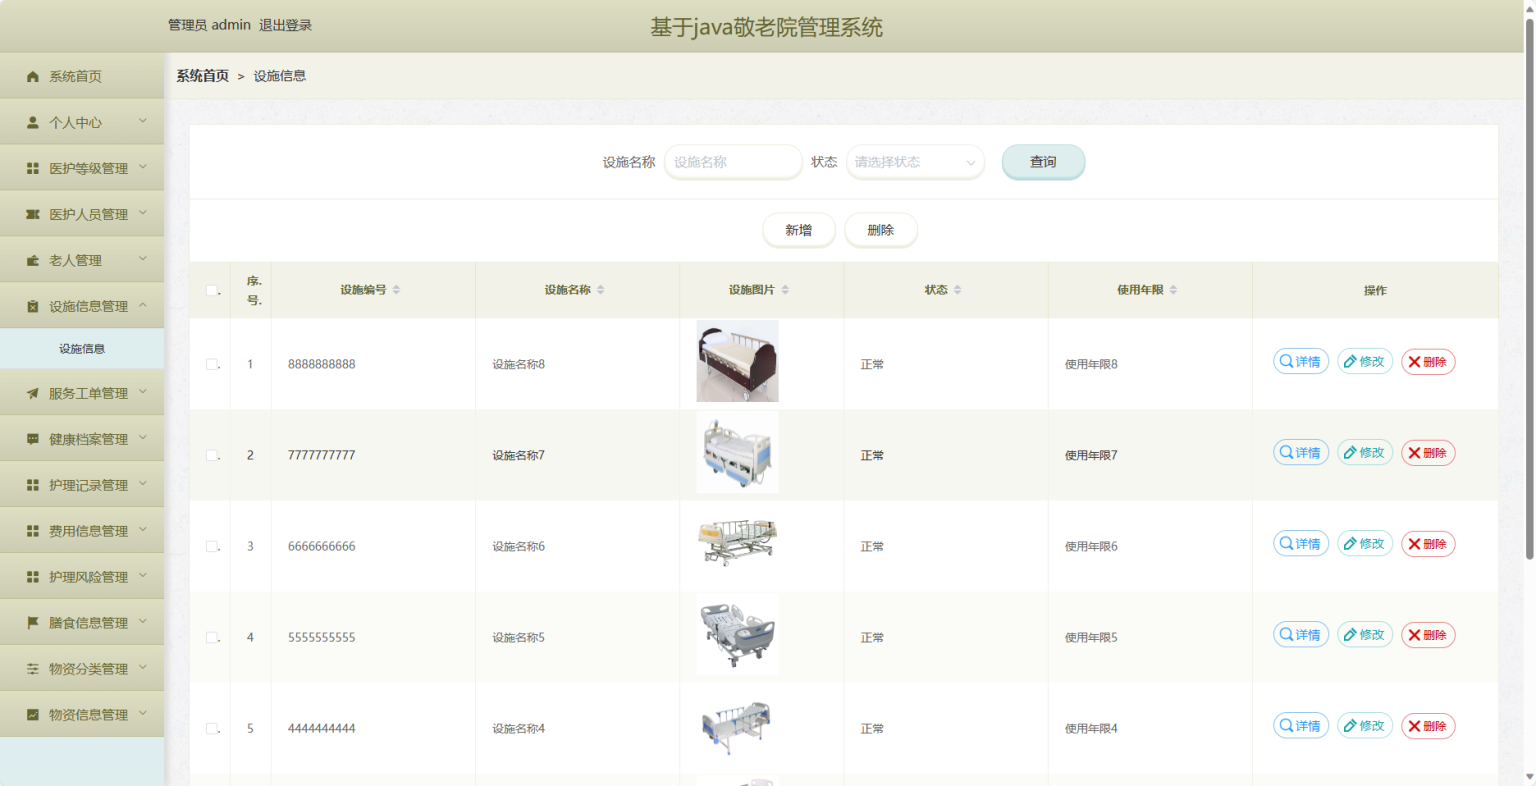Click the home icon beside 系统首页
The image size is (1536, 786).
click(32, 77)
